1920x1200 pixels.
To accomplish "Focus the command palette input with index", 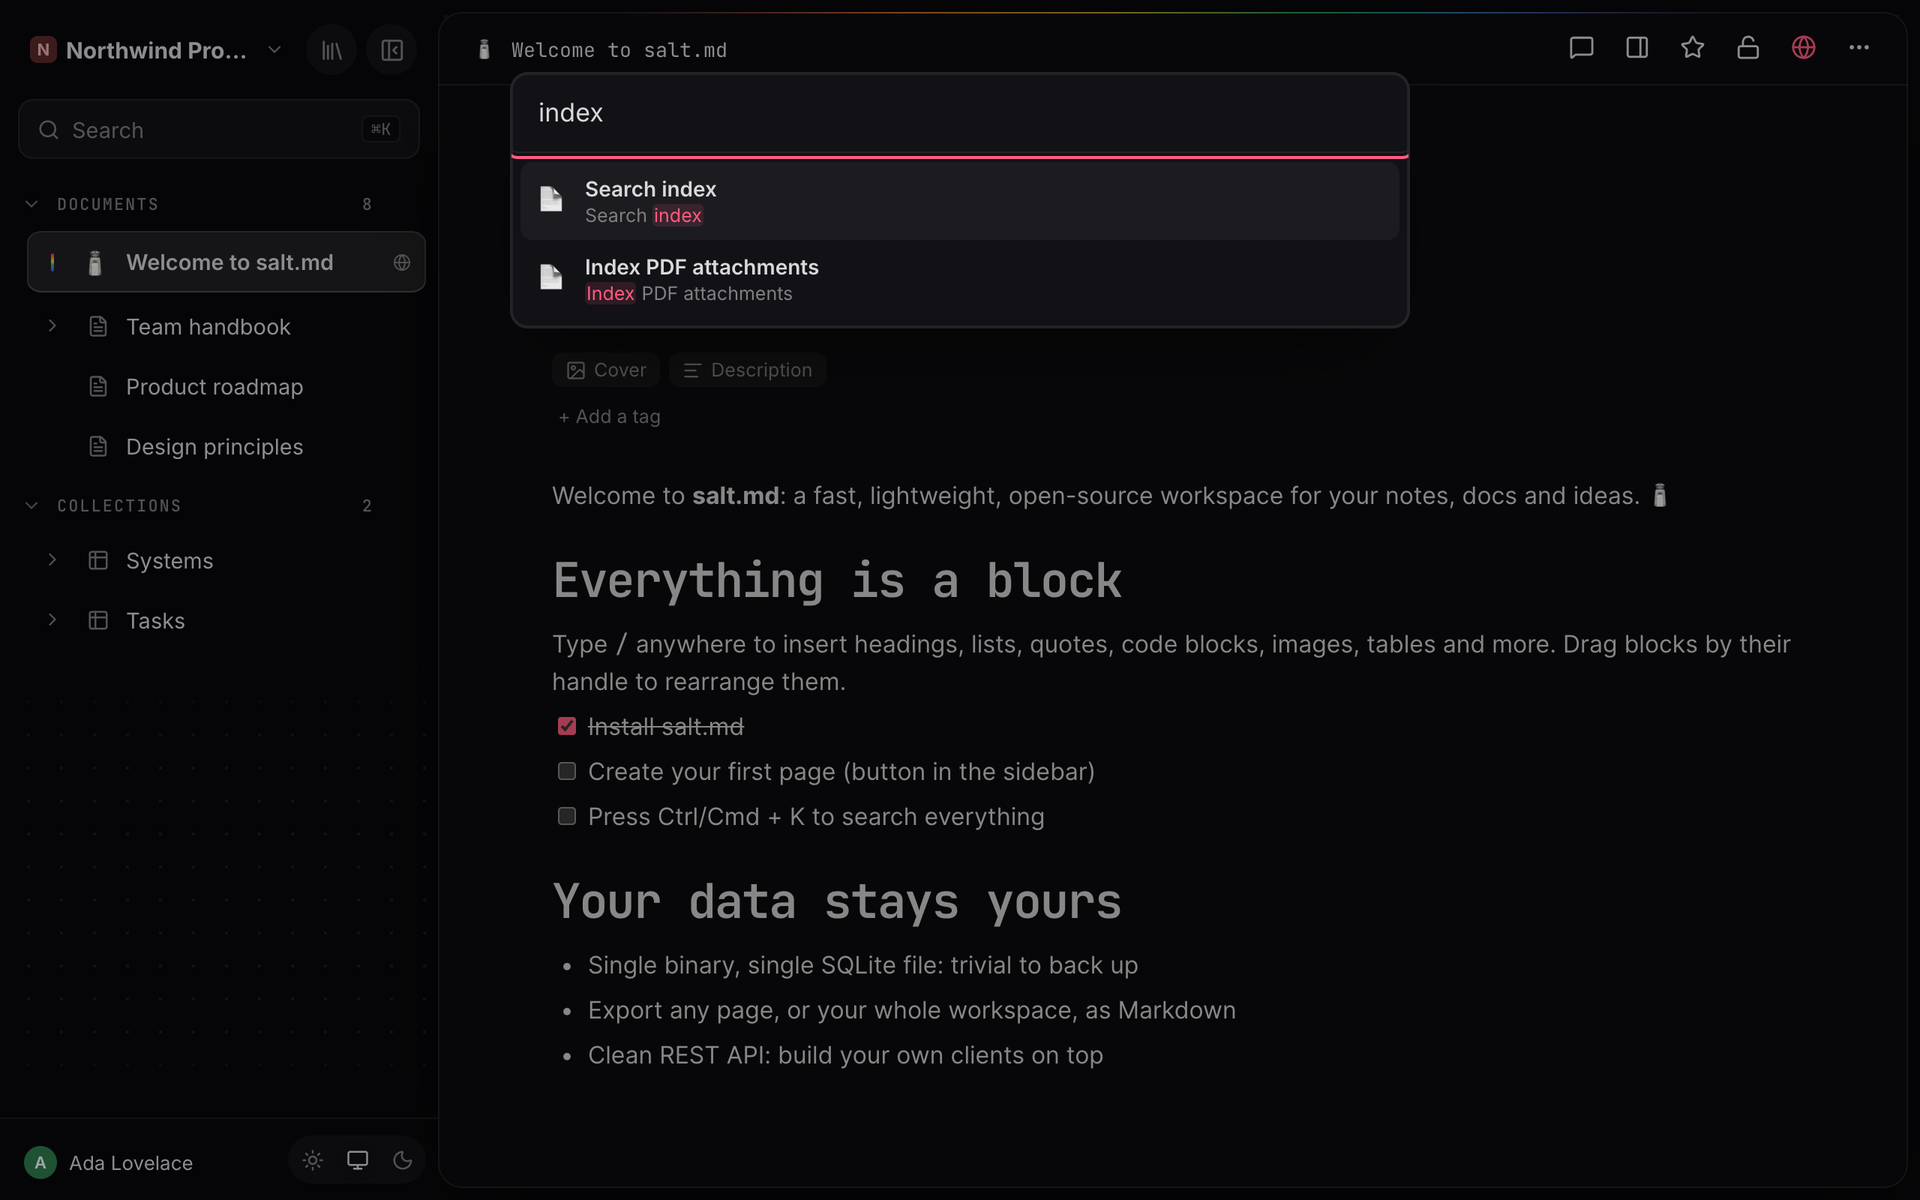I will [x=960, y=113].
